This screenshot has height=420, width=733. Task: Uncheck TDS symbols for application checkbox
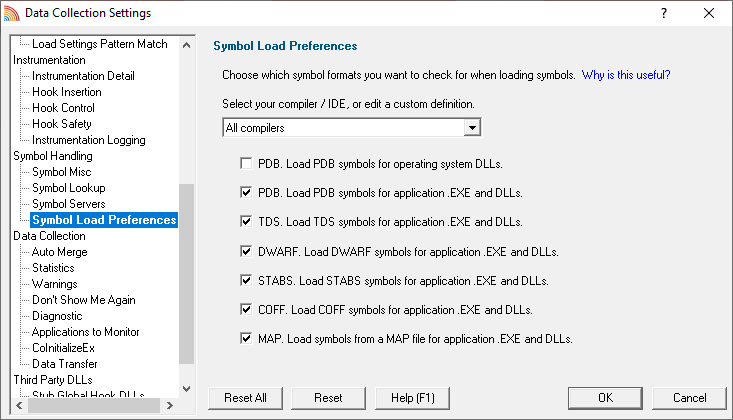coord(246,221)
